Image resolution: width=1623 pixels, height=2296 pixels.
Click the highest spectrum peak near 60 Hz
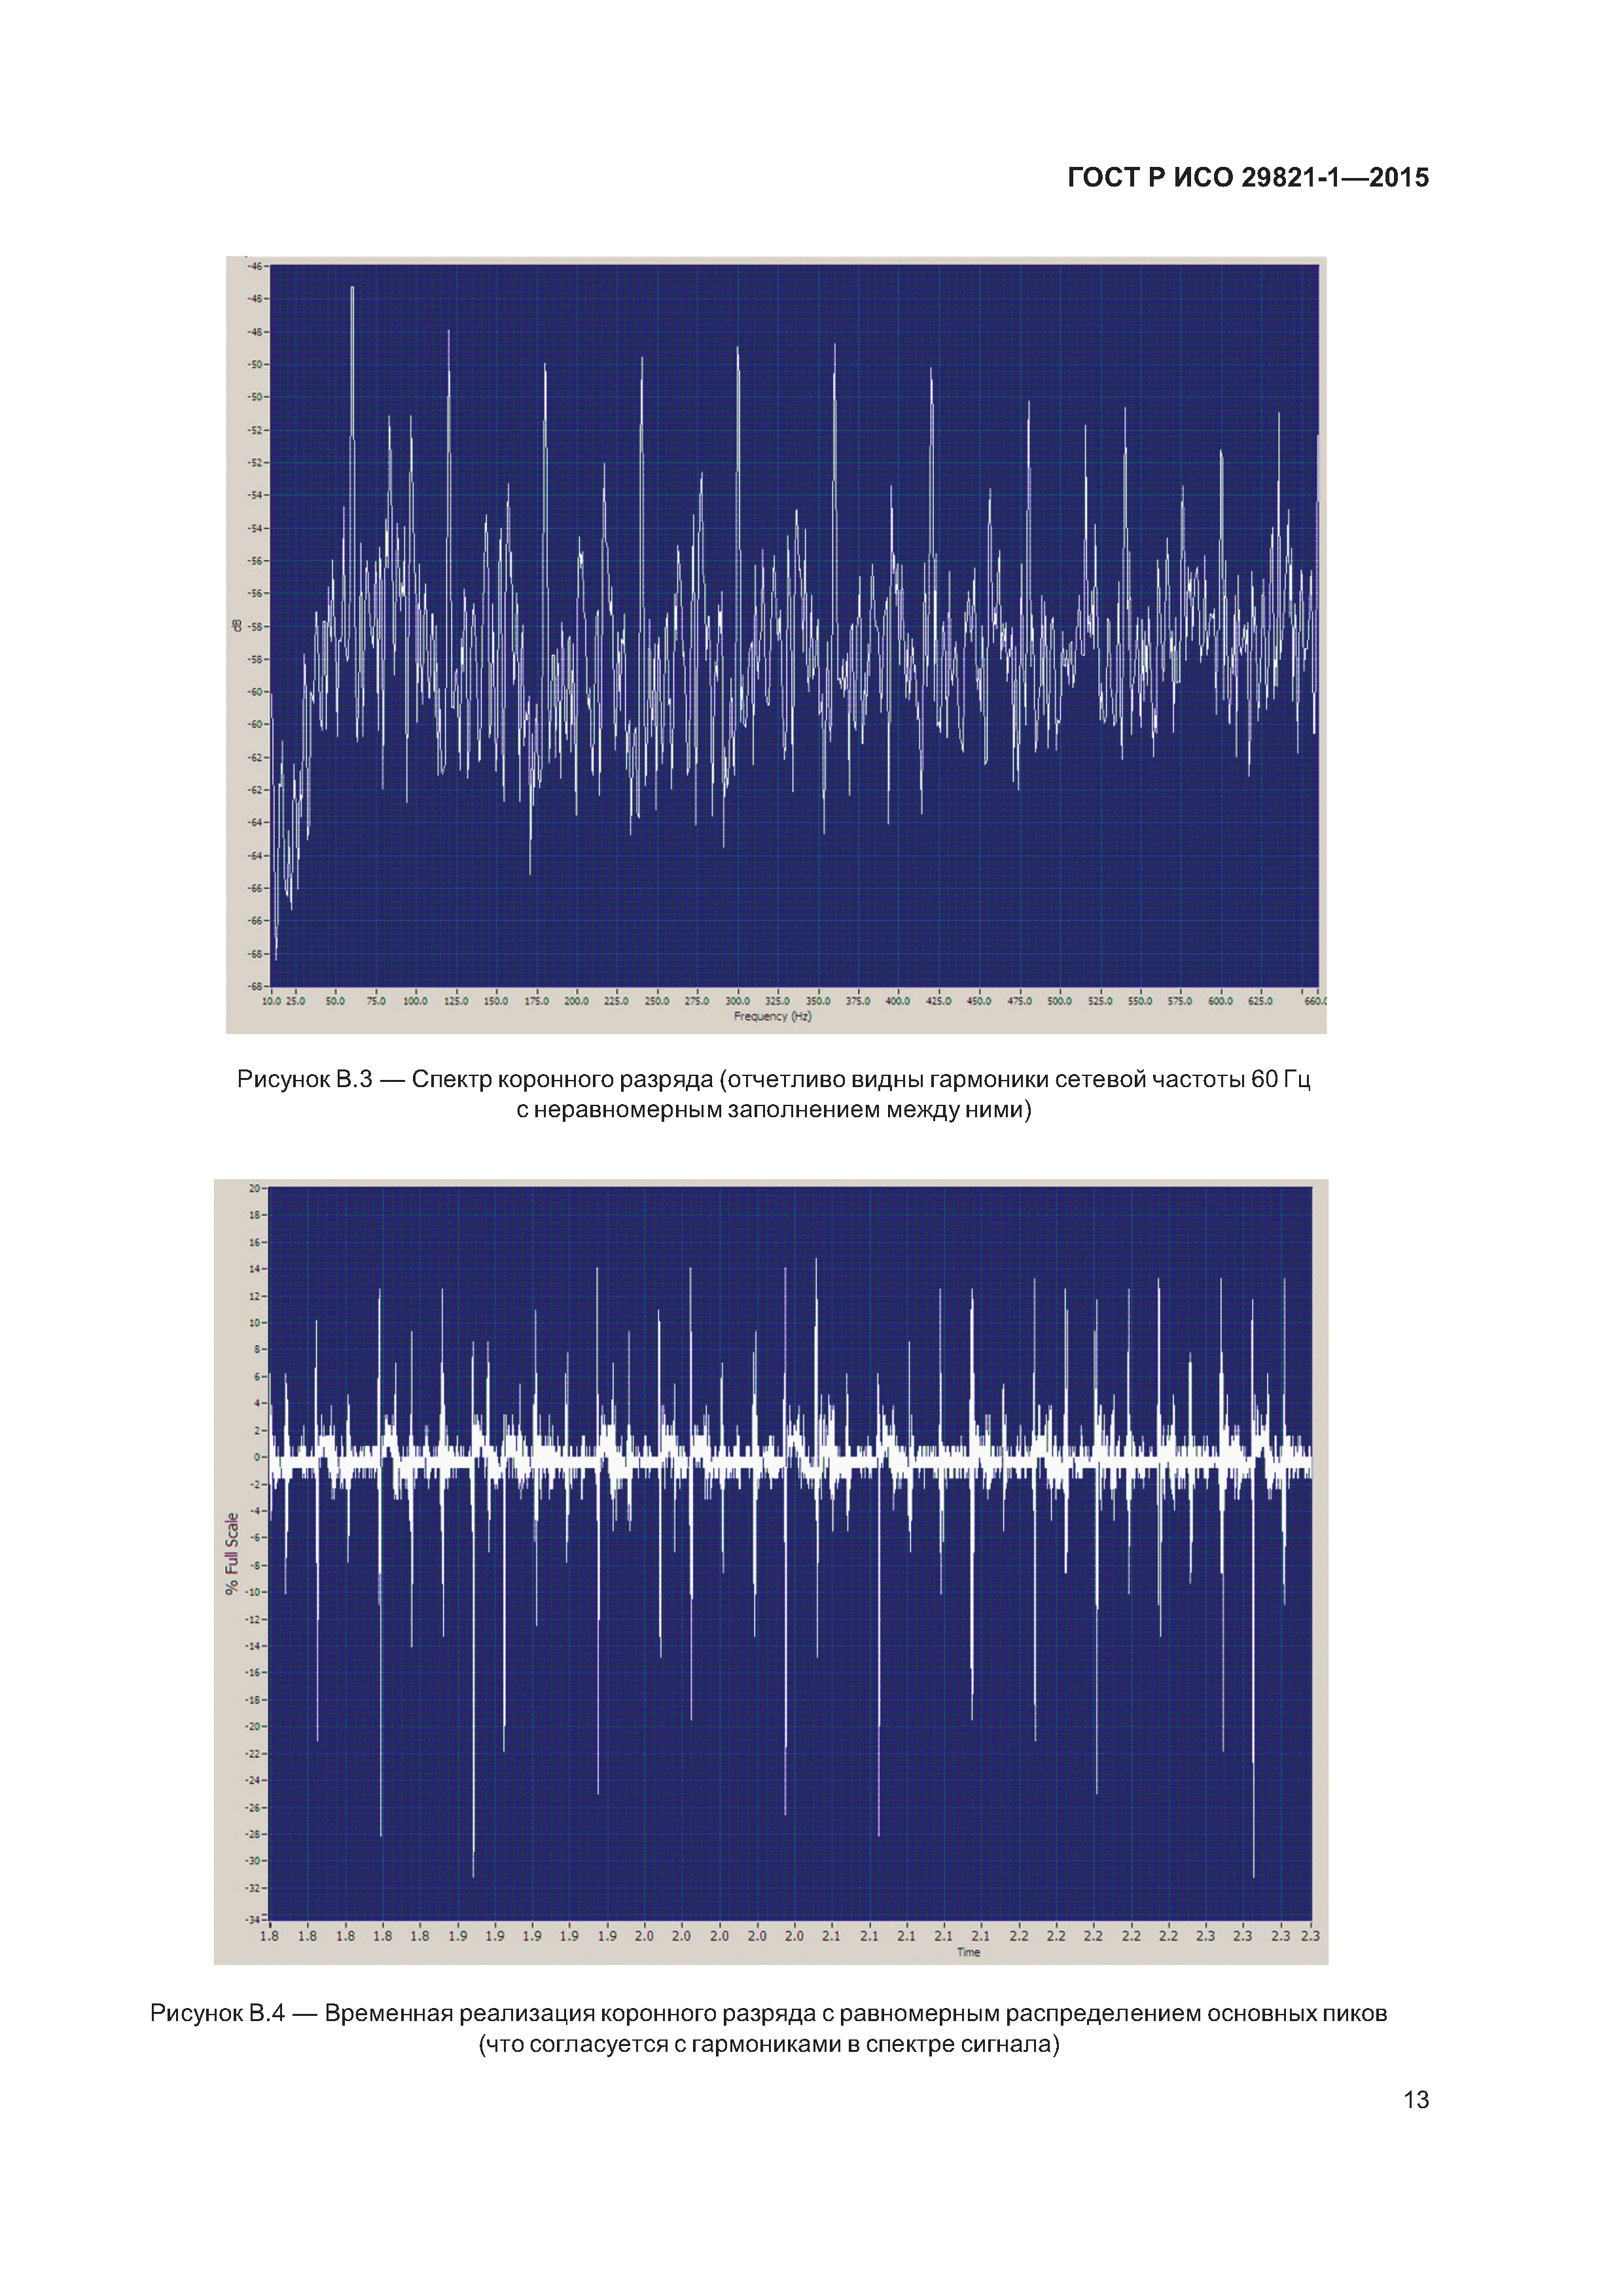coord(352,288)
